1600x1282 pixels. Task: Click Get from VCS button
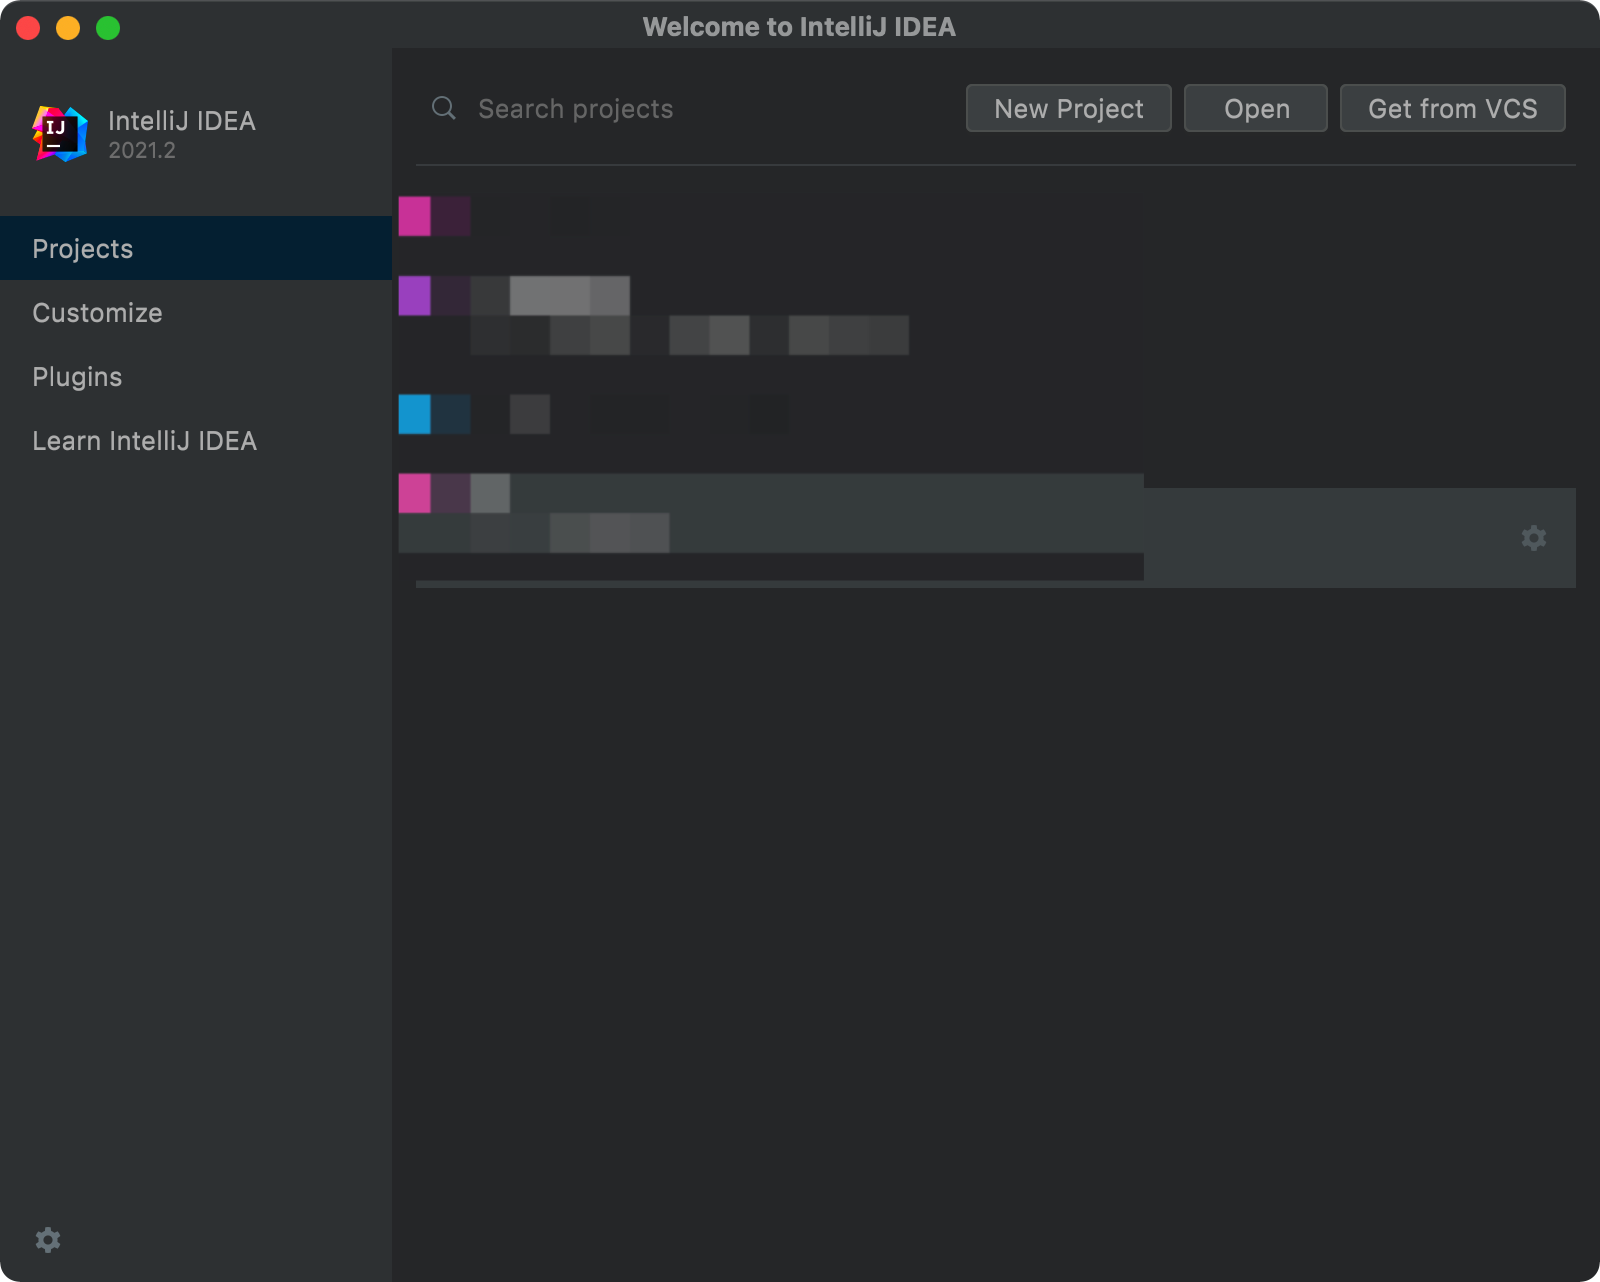tap(1452, 108)
